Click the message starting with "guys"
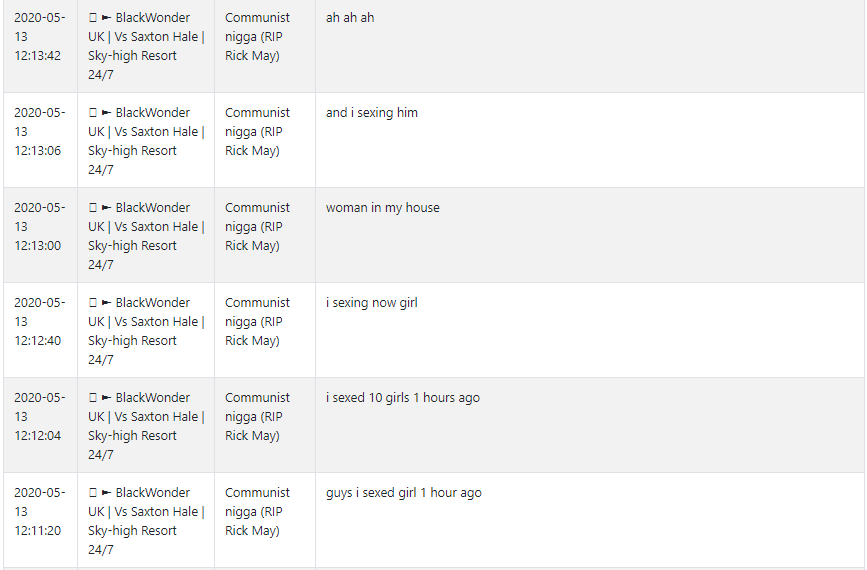Image resolution: width=867 pixels, height=570 pixels. coord(404,493)
